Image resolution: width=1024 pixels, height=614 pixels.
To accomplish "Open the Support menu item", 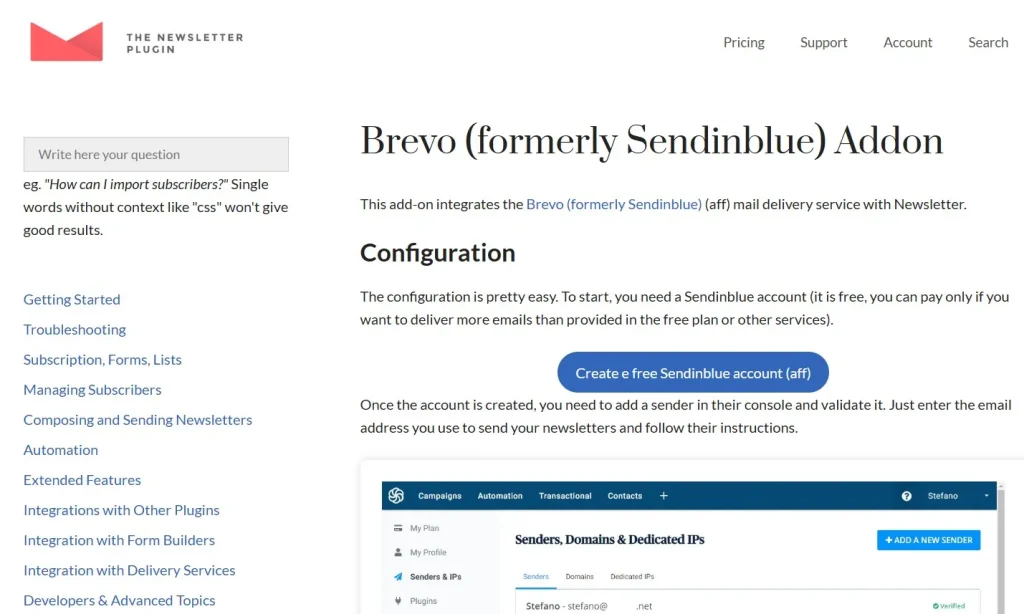I will (824, 42).
